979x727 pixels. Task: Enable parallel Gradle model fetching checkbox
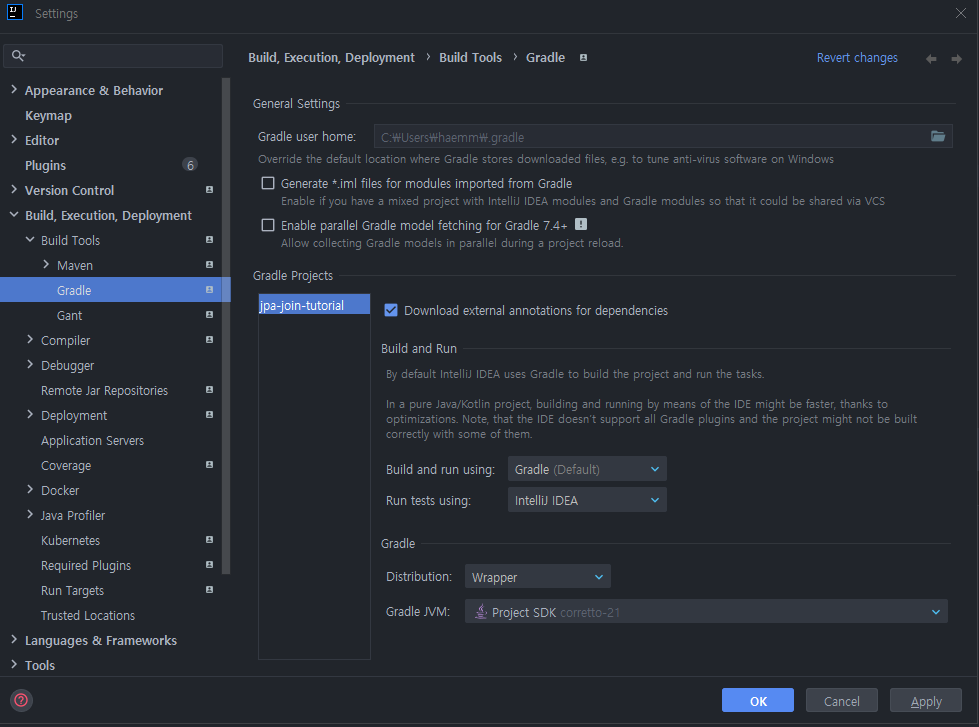coord(268,225)
